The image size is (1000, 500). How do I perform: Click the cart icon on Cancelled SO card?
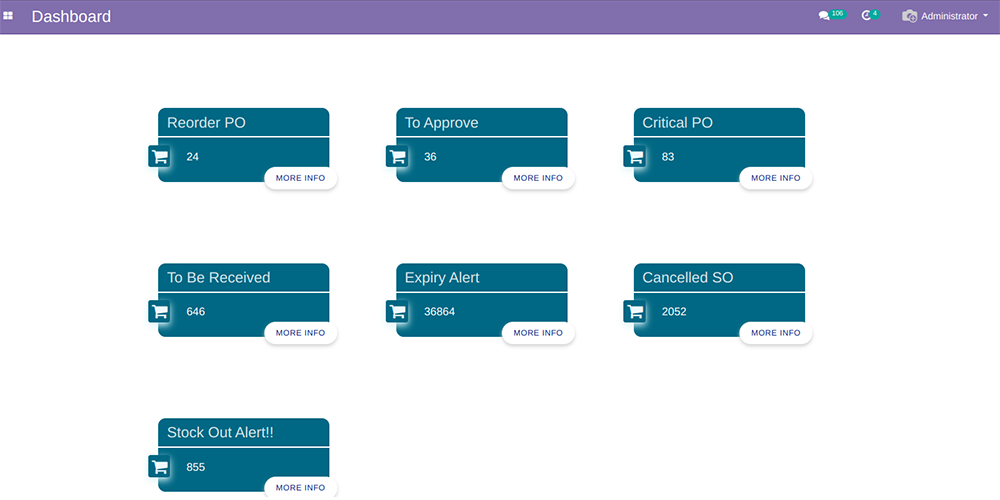(x=635, y=312)
